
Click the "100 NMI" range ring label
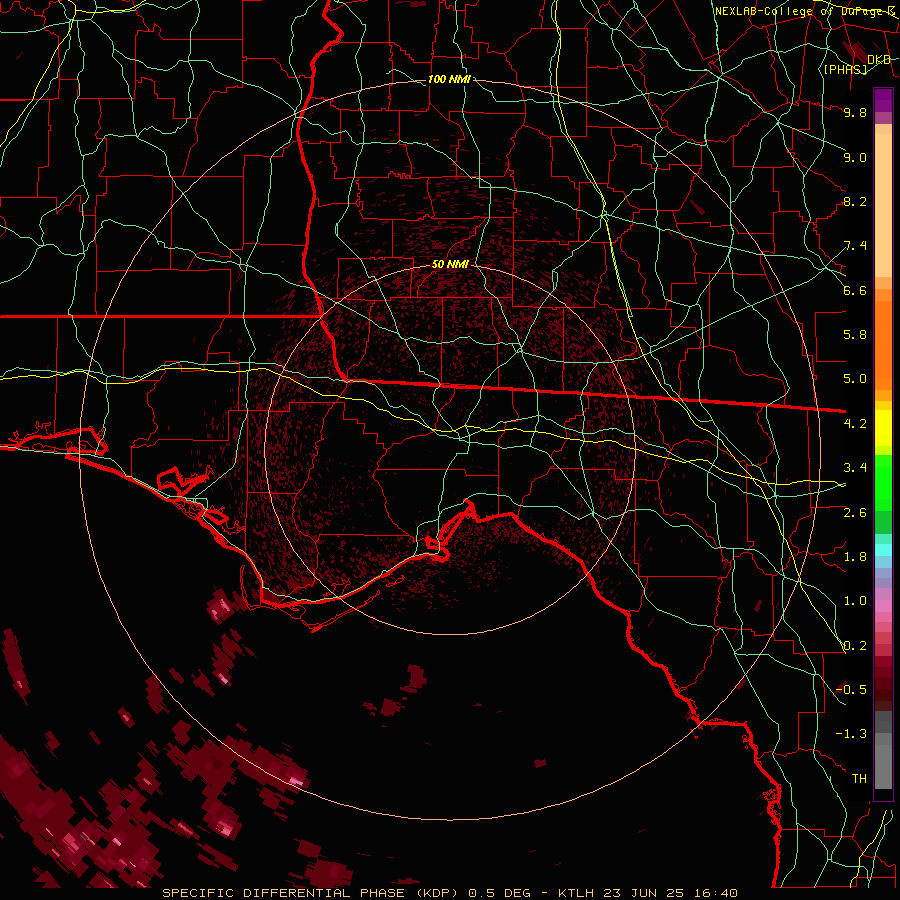(x=449, y=79)
